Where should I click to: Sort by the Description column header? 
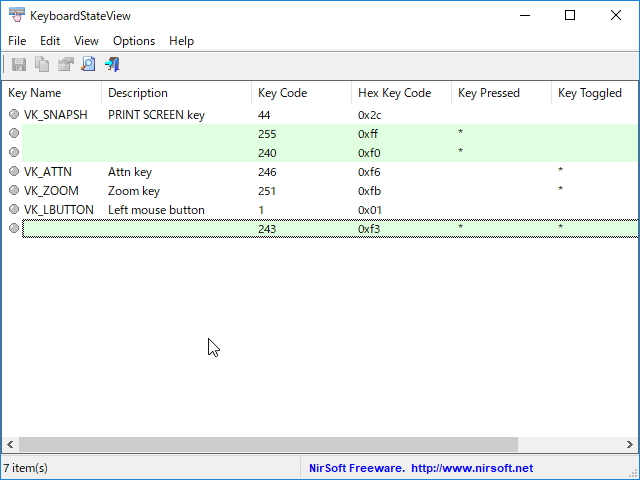177,93
